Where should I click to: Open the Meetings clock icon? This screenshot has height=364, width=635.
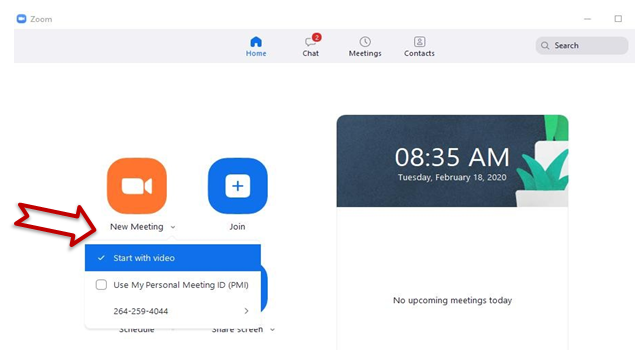point(365,42)
